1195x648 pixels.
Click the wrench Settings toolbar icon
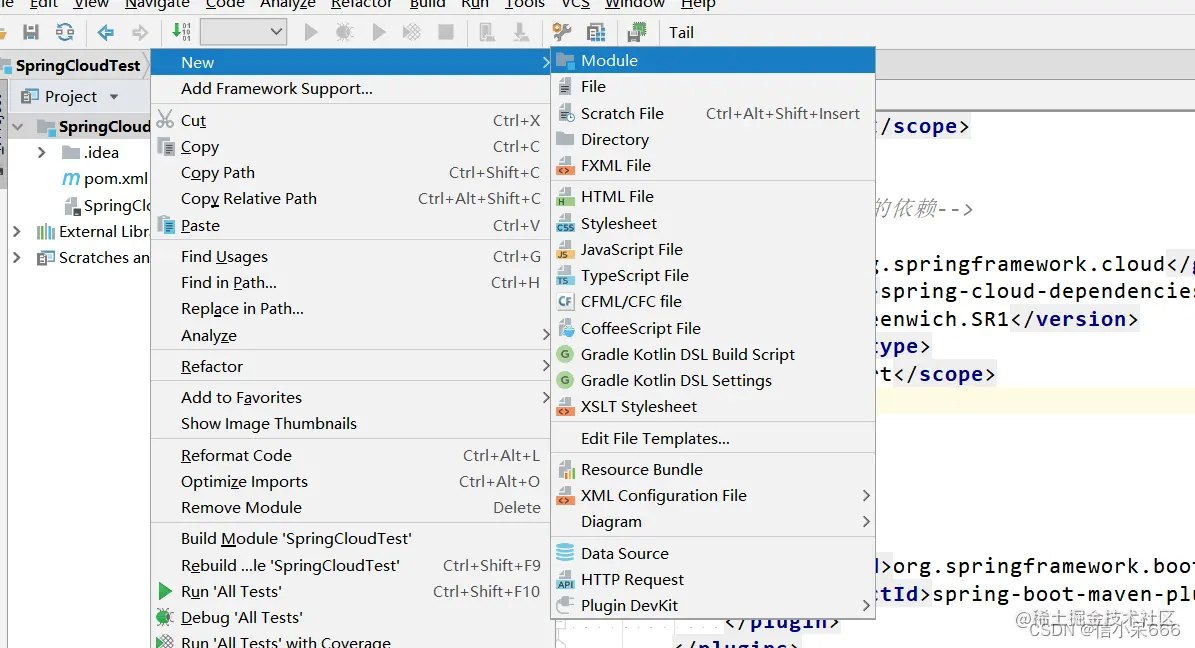pyautogui.click(x=562, y=32)
